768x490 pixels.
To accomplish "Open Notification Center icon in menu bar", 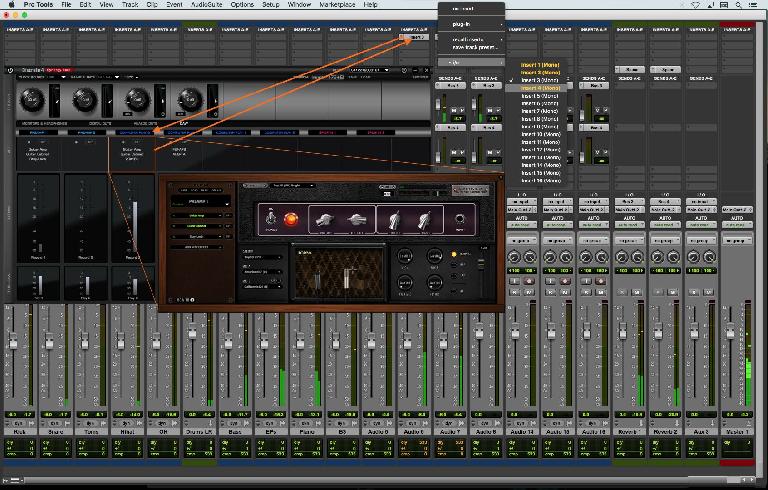I will pos(753,5).
